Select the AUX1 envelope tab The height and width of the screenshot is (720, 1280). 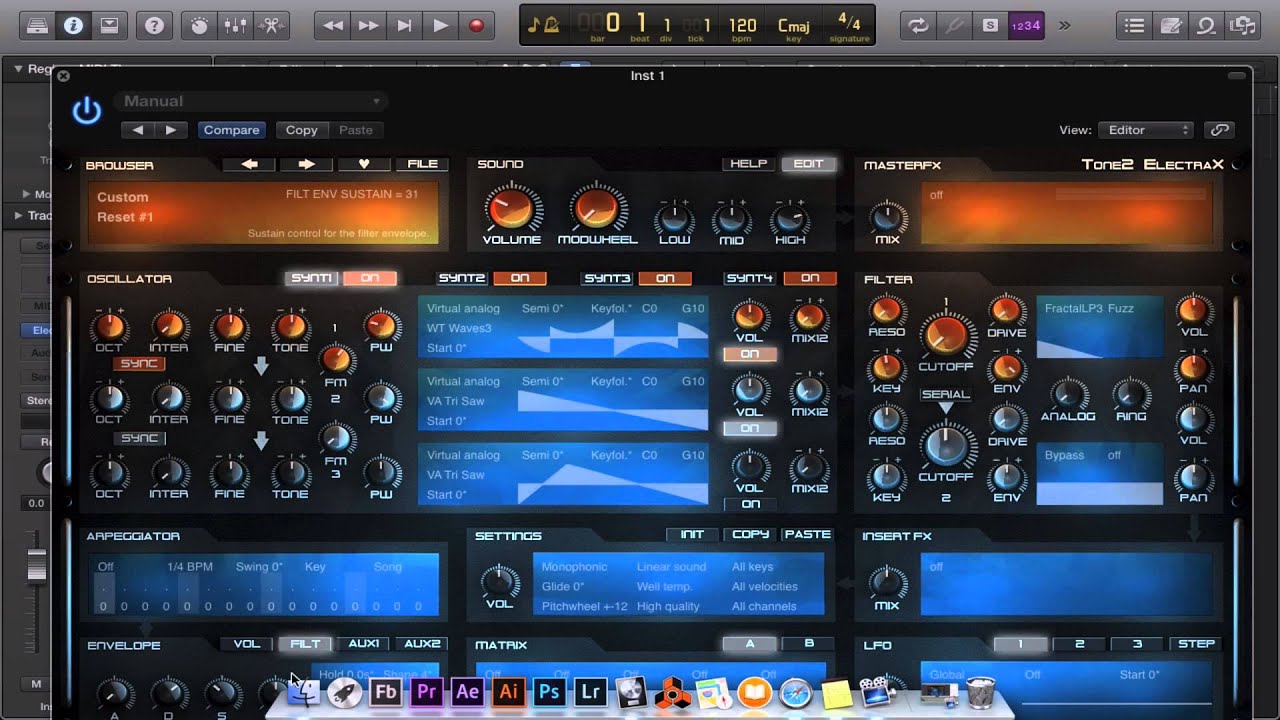coord(364,644)
